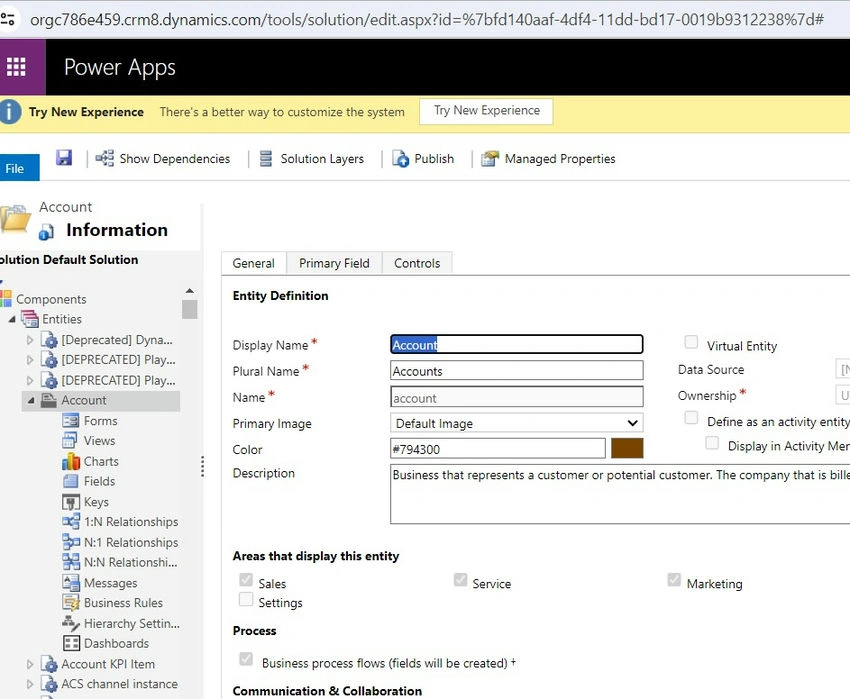This screenshot has width=850, height=699.
Task: Click into the Plural Name field
Action: pyautogui.click(x=517, y=370)
